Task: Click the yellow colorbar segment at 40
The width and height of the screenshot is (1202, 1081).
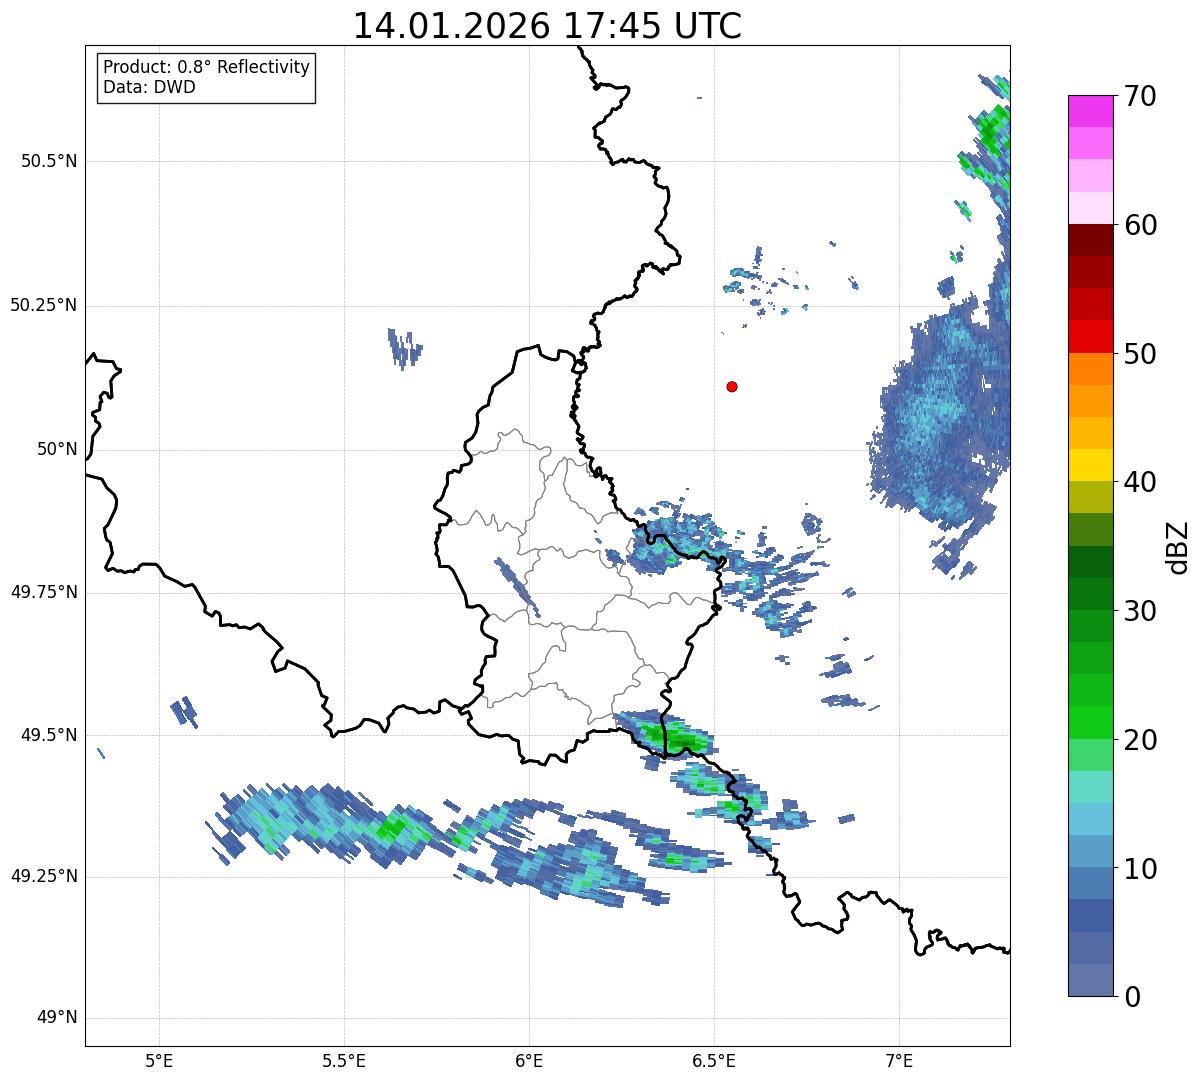Action: click(x=1090, y=465)
